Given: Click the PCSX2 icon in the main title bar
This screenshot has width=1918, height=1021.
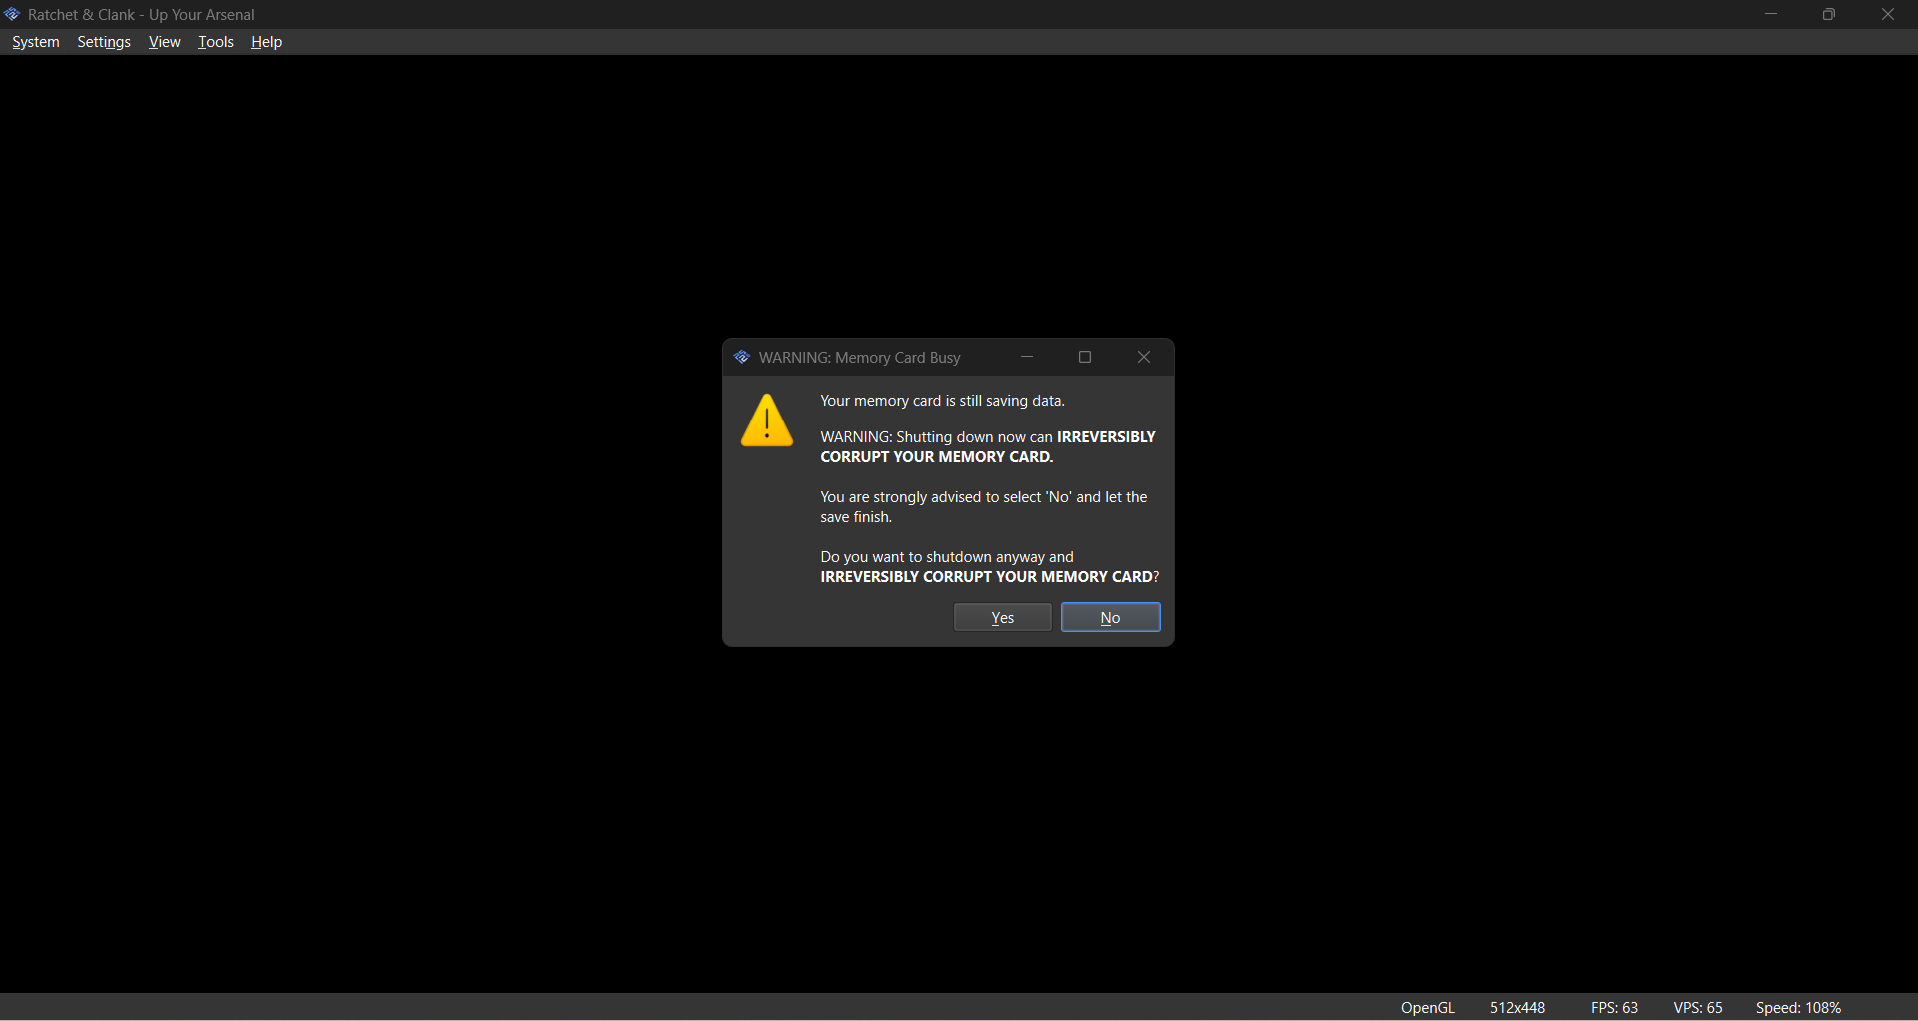Looking at the screenshot, I should pos(12,14).
